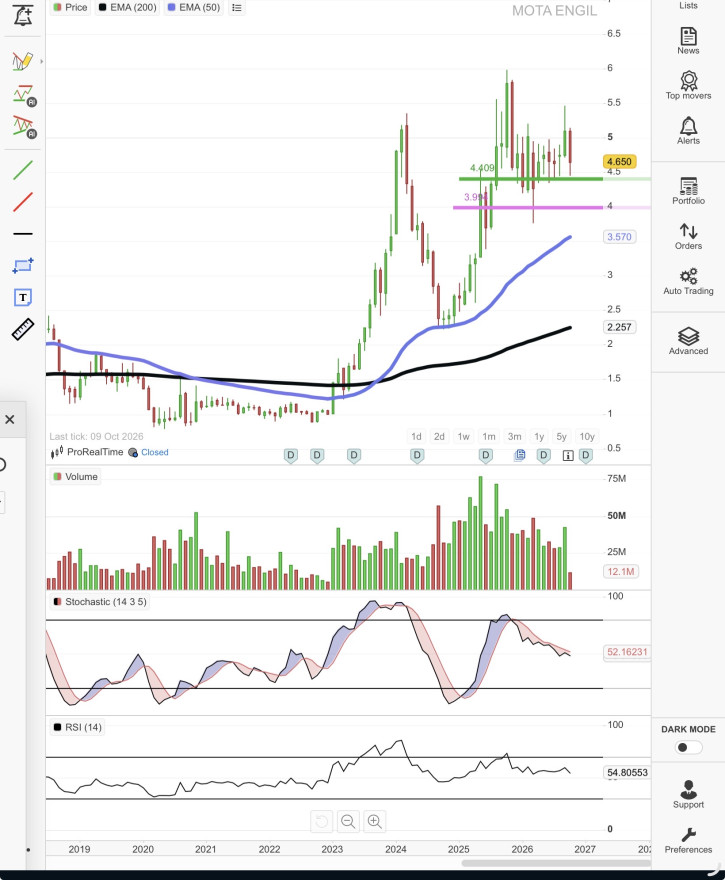The width and height of the screenshot is (725, 880).
Task: Click the undo zoom reset icon
Action: click(322, 822)
